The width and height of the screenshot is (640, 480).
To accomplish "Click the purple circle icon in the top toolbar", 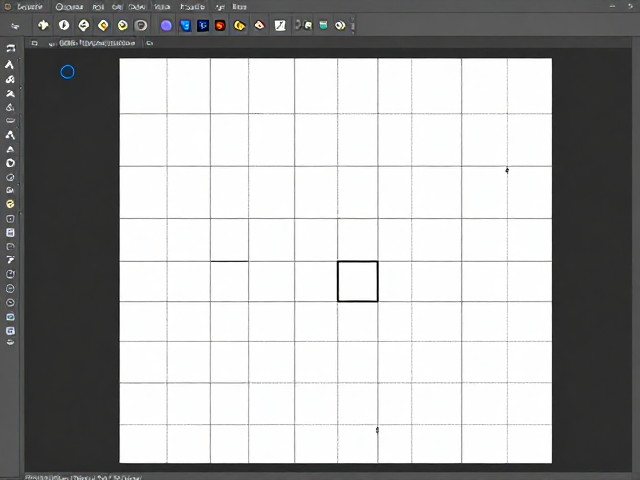I will click(x=166, y=26).
